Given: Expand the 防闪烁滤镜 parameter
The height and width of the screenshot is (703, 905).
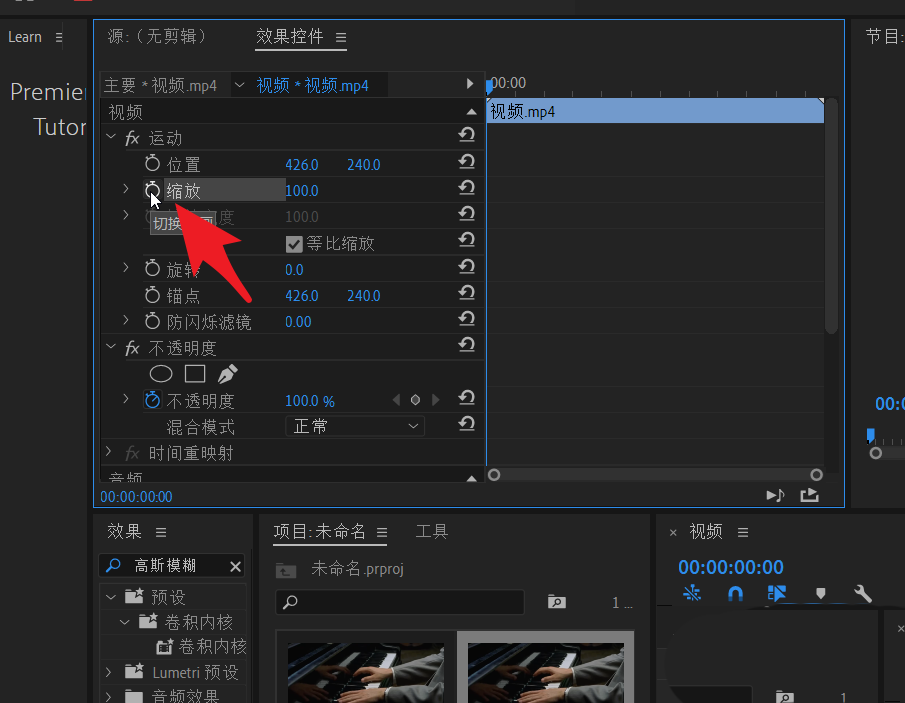Looking at the screenshot, I should (126, 320).
